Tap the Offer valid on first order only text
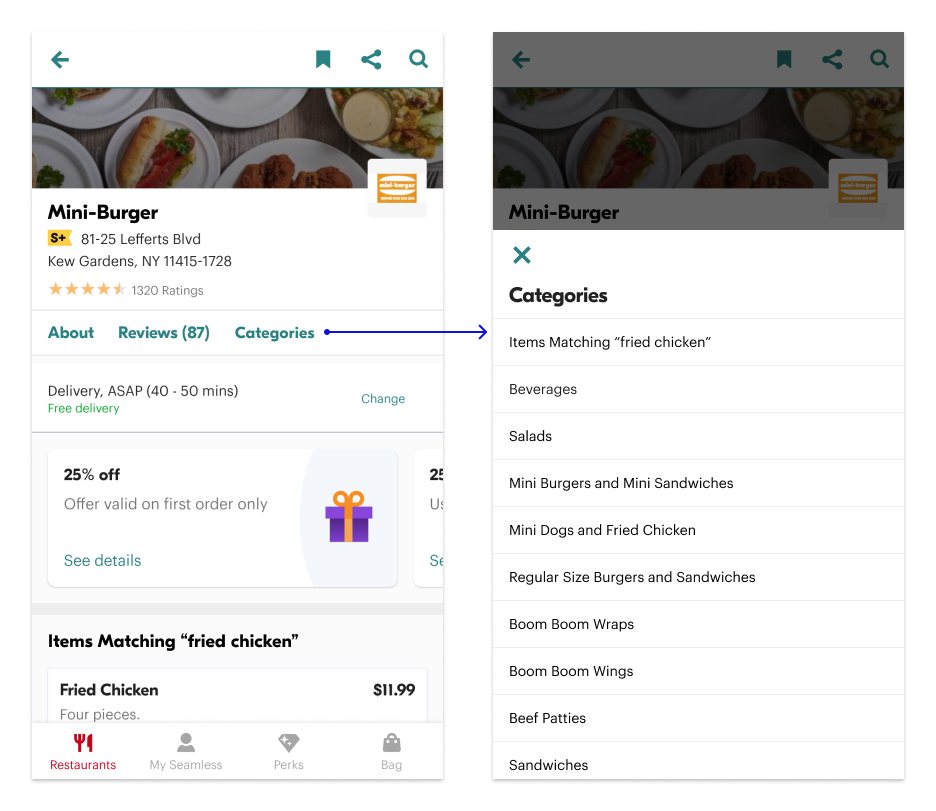936x811 pixels. (166, 504)
